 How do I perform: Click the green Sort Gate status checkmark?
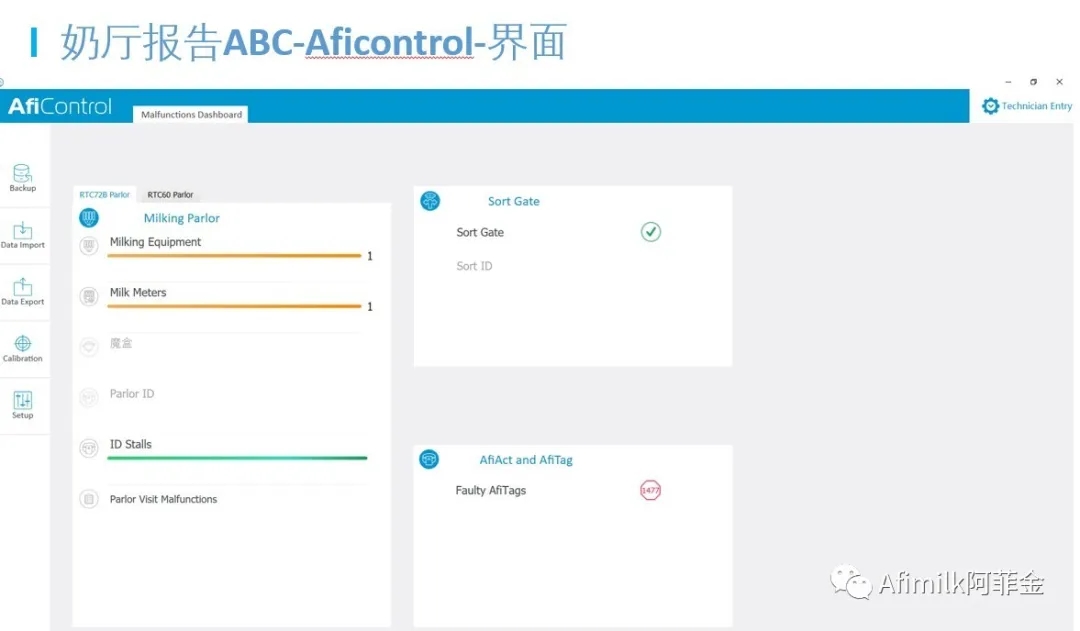pos(650,231)
